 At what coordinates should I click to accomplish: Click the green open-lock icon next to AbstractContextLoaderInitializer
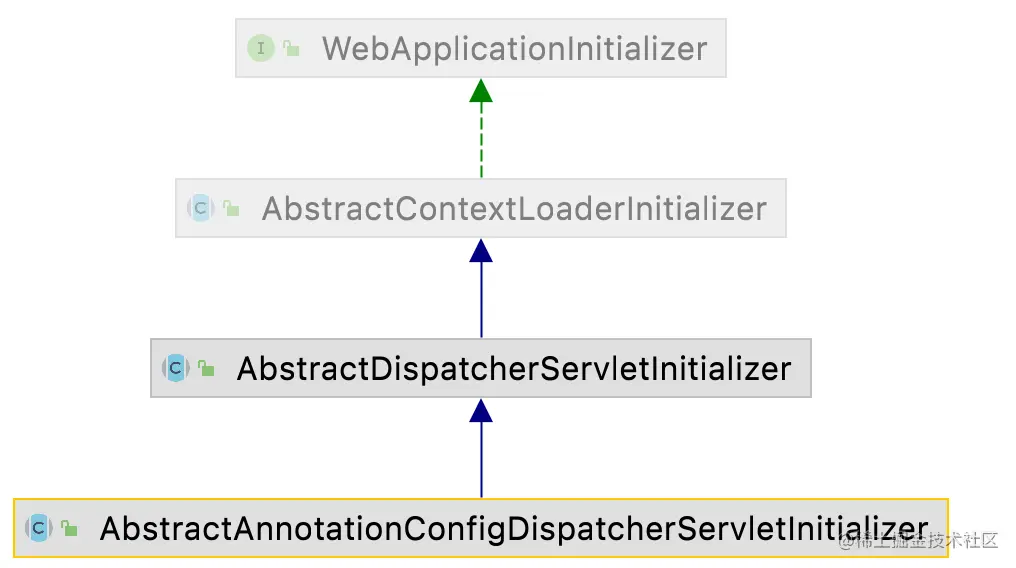tap(231, 208)
